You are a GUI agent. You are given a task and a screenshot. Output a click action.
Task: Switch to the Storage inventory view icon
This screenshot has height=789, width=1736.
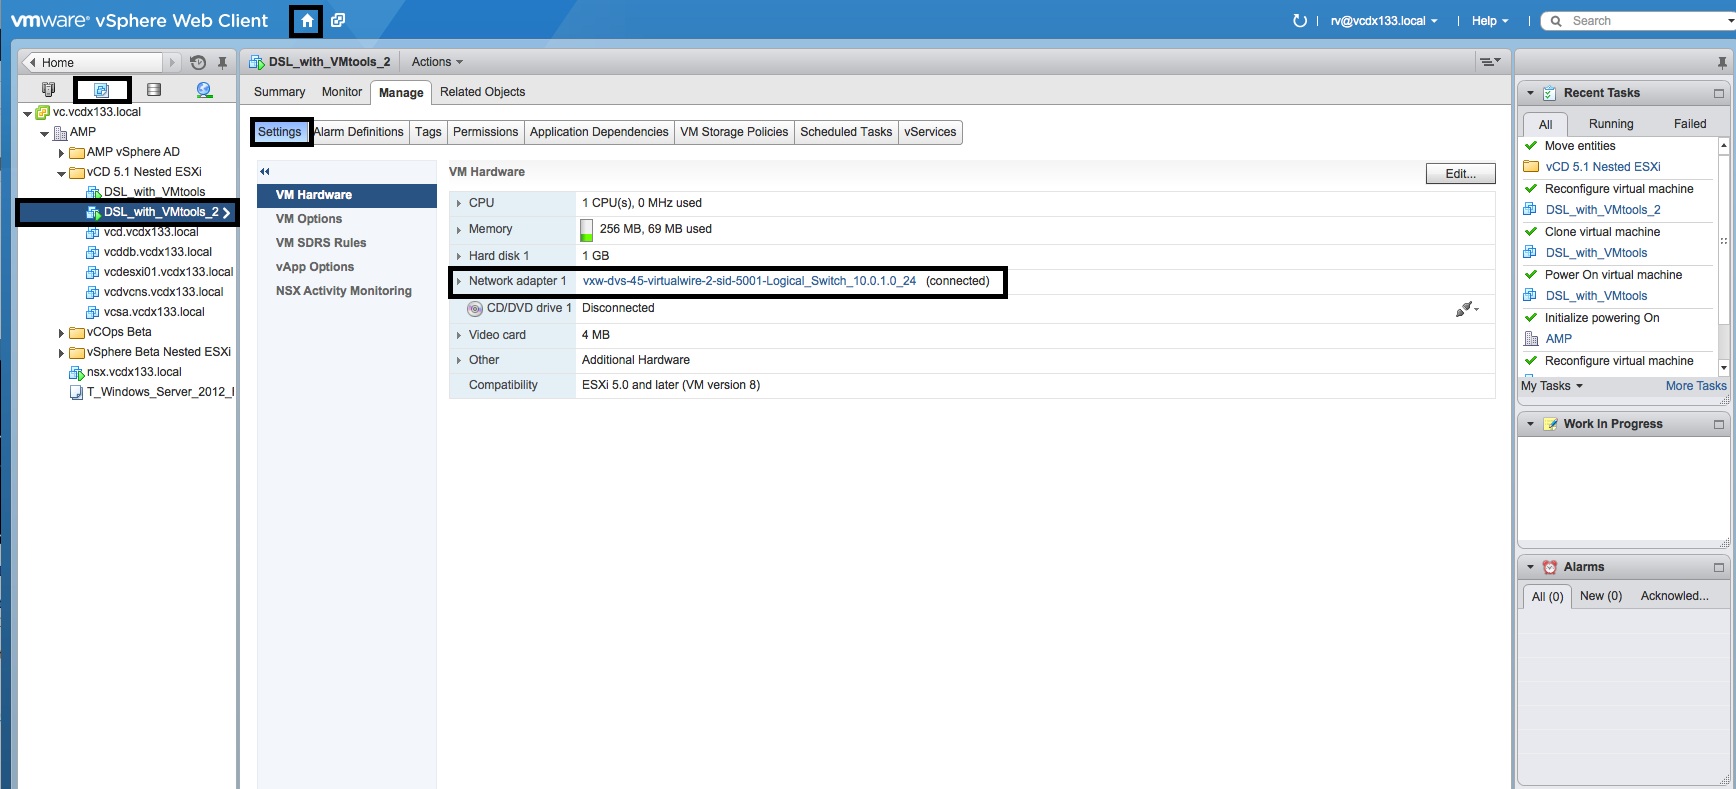[154, 90]
